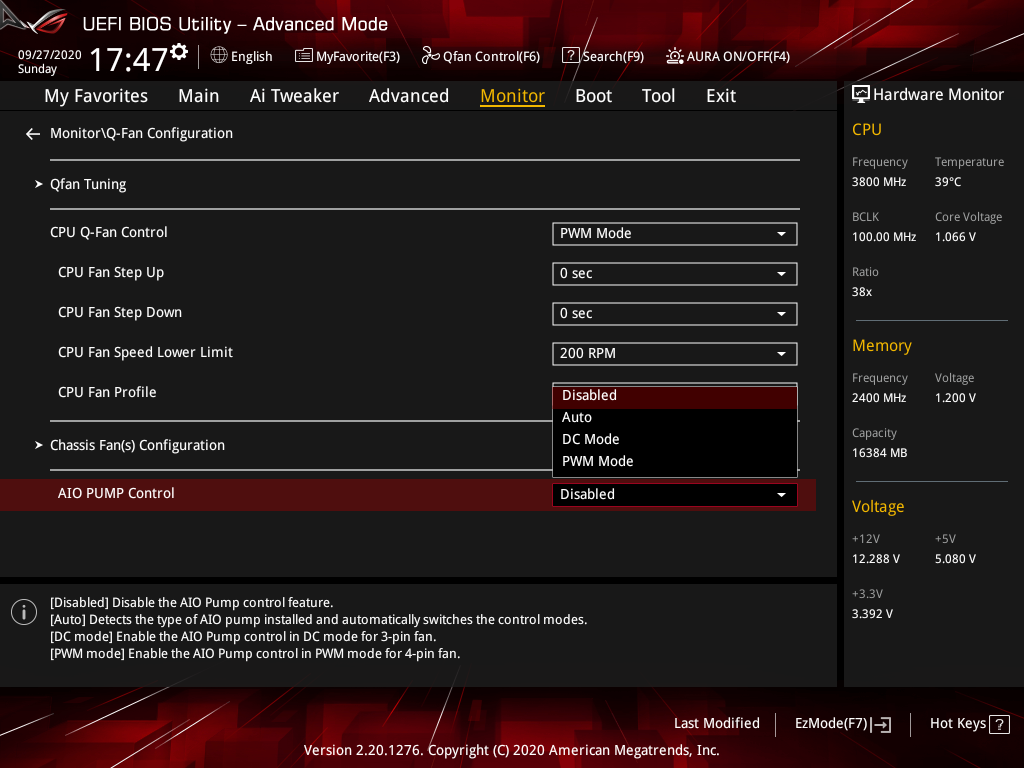Image resolution: width=1024 pixels, height=768 pixels.
Task: Click the 17:47 clock display
Action: [129, 59]
